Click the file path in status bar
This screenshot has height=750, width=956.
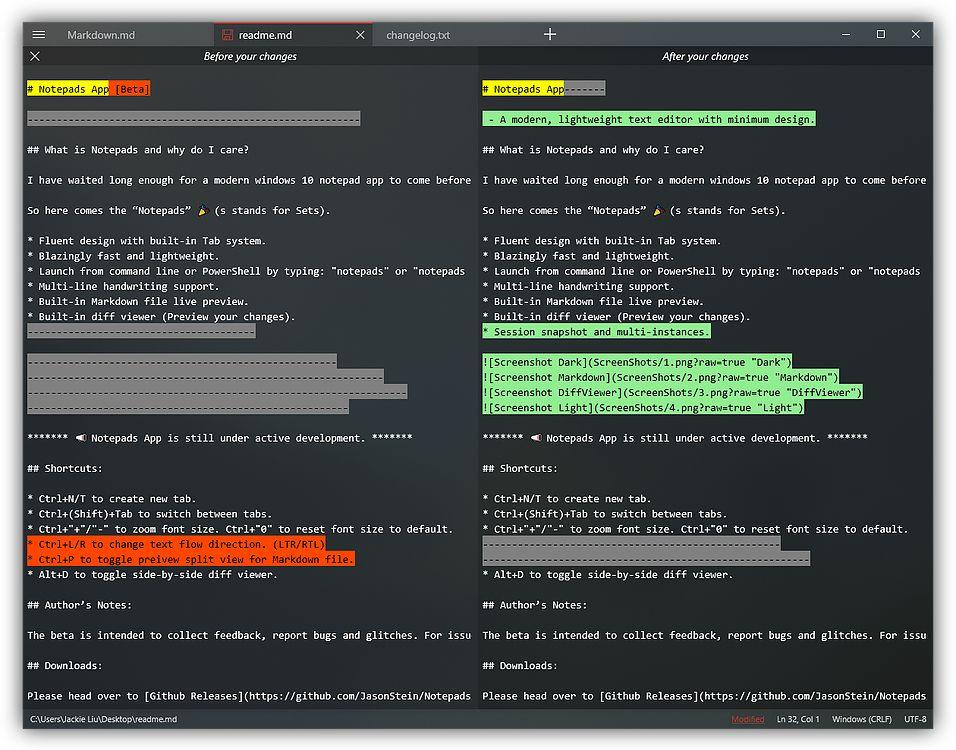click(x=103, y=719)
